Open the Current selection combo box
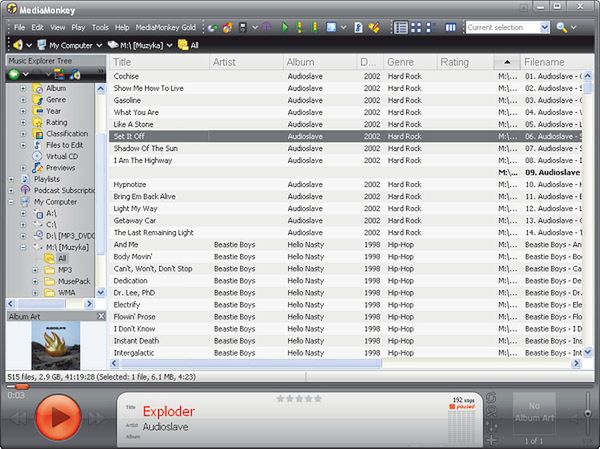 tap(508, 27)
